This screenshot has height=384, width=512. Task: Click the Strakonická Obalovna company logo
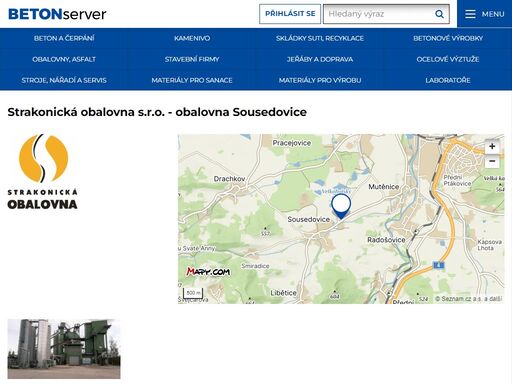[43, 172]
